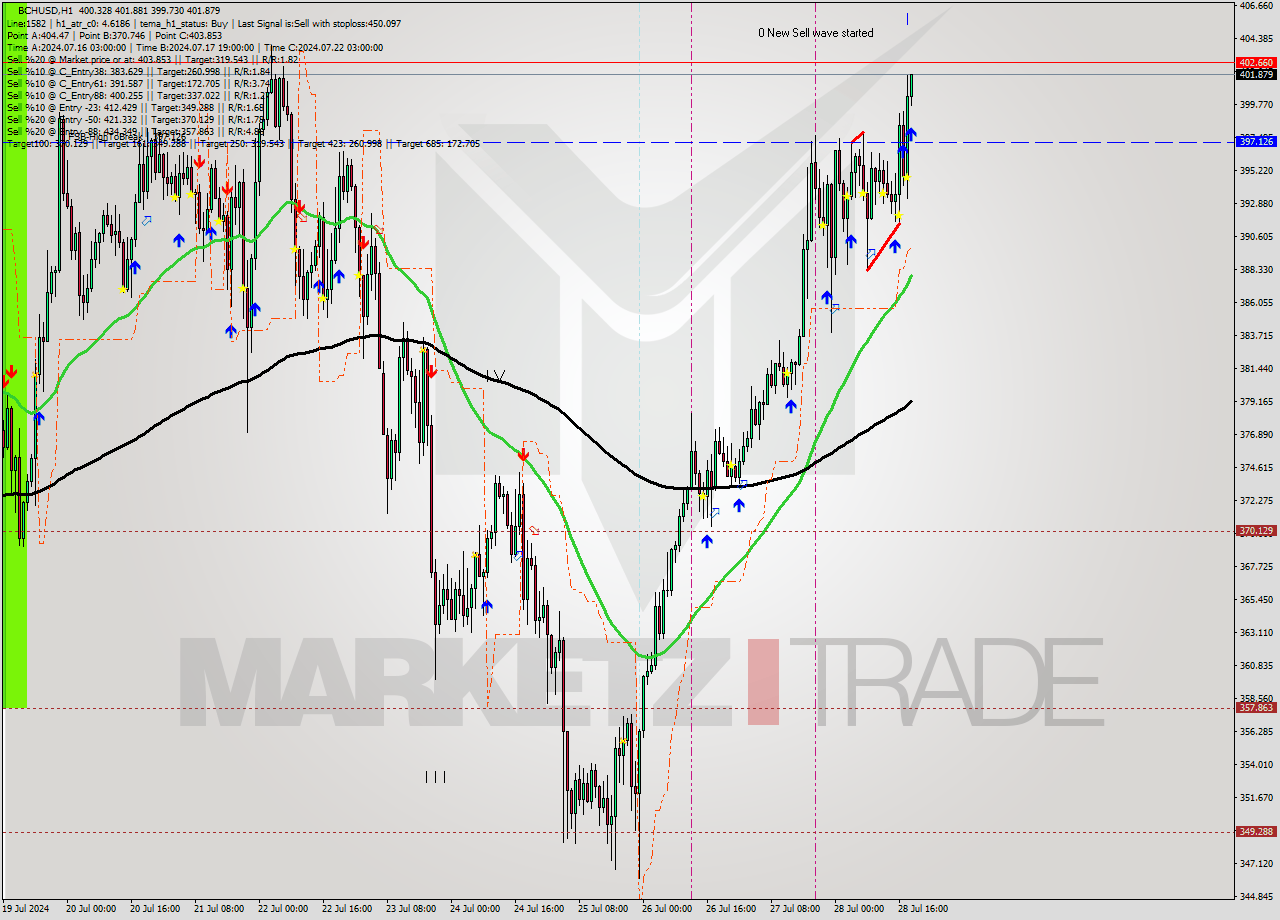The height and width of the screenshot is (920, 1280).
Task: Click the 383.715 price axis label
Action: [x=1256, y=336]
